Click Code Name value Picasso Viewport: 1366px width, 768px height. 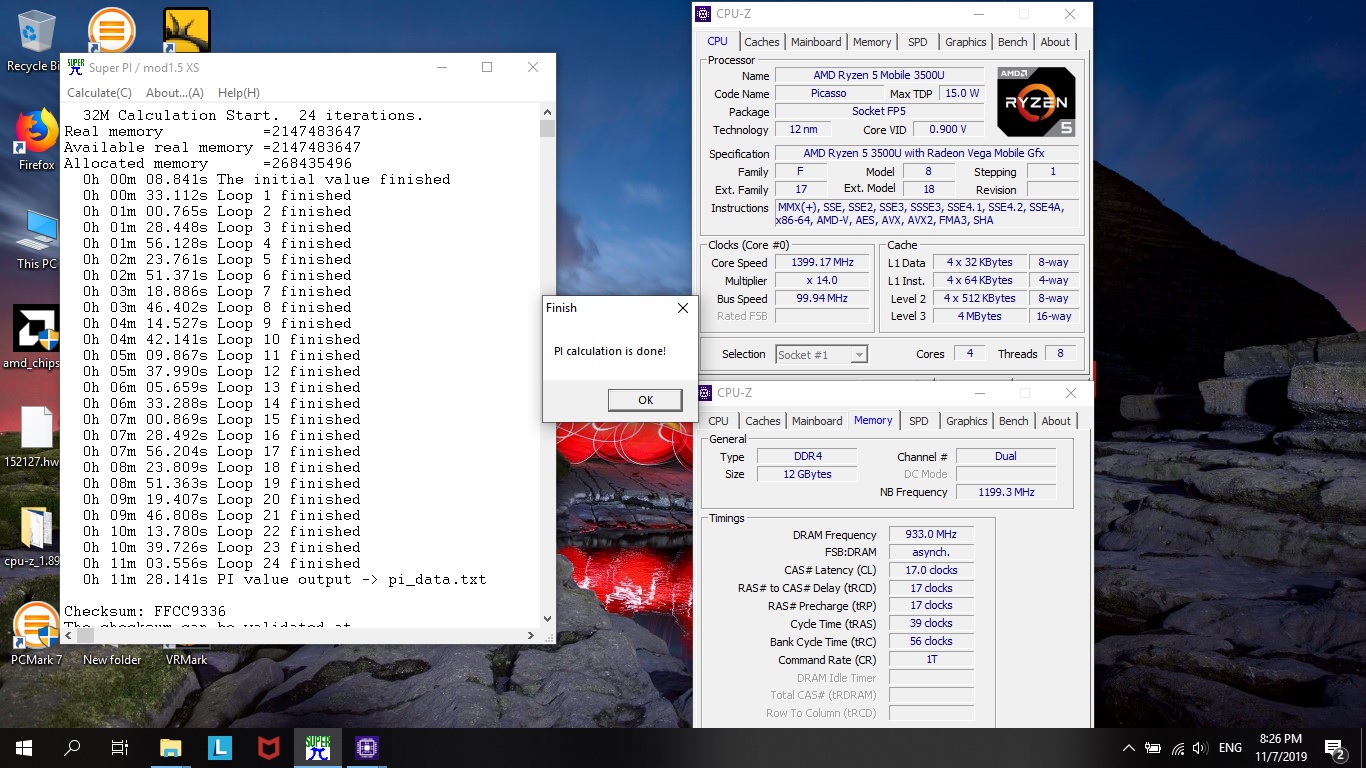click(x=827, y=93)
